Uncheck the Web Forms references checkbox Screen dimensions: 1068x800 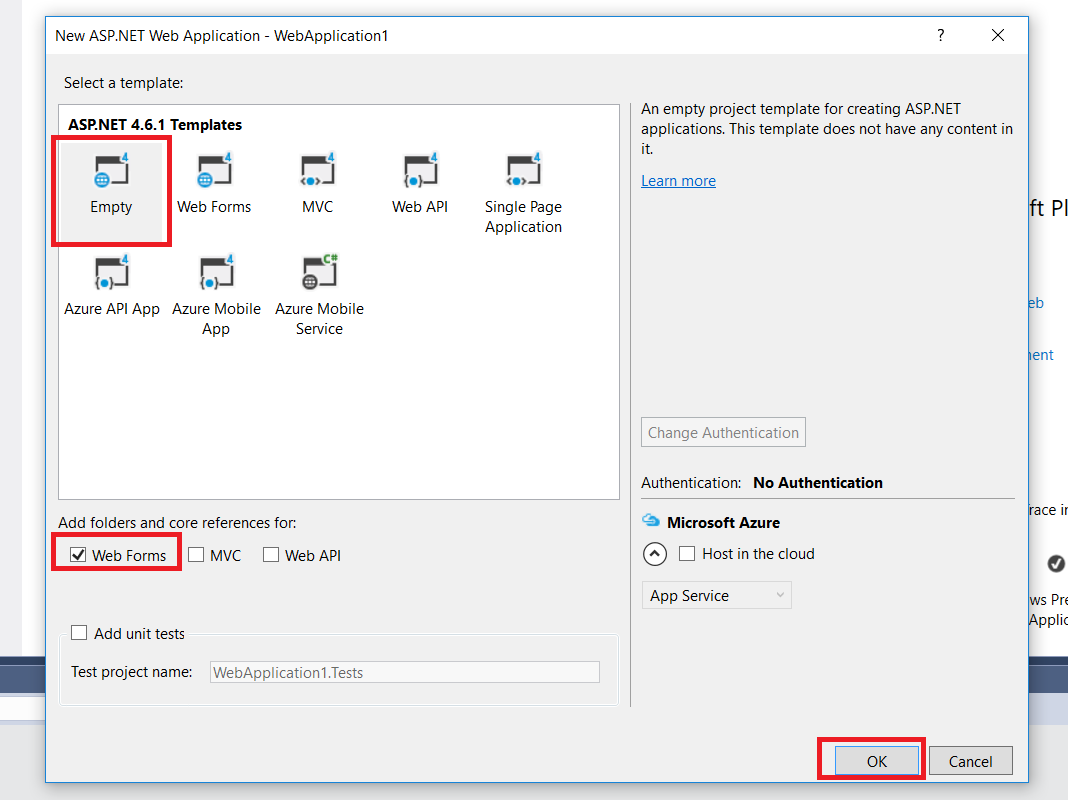tap(78, 555)
